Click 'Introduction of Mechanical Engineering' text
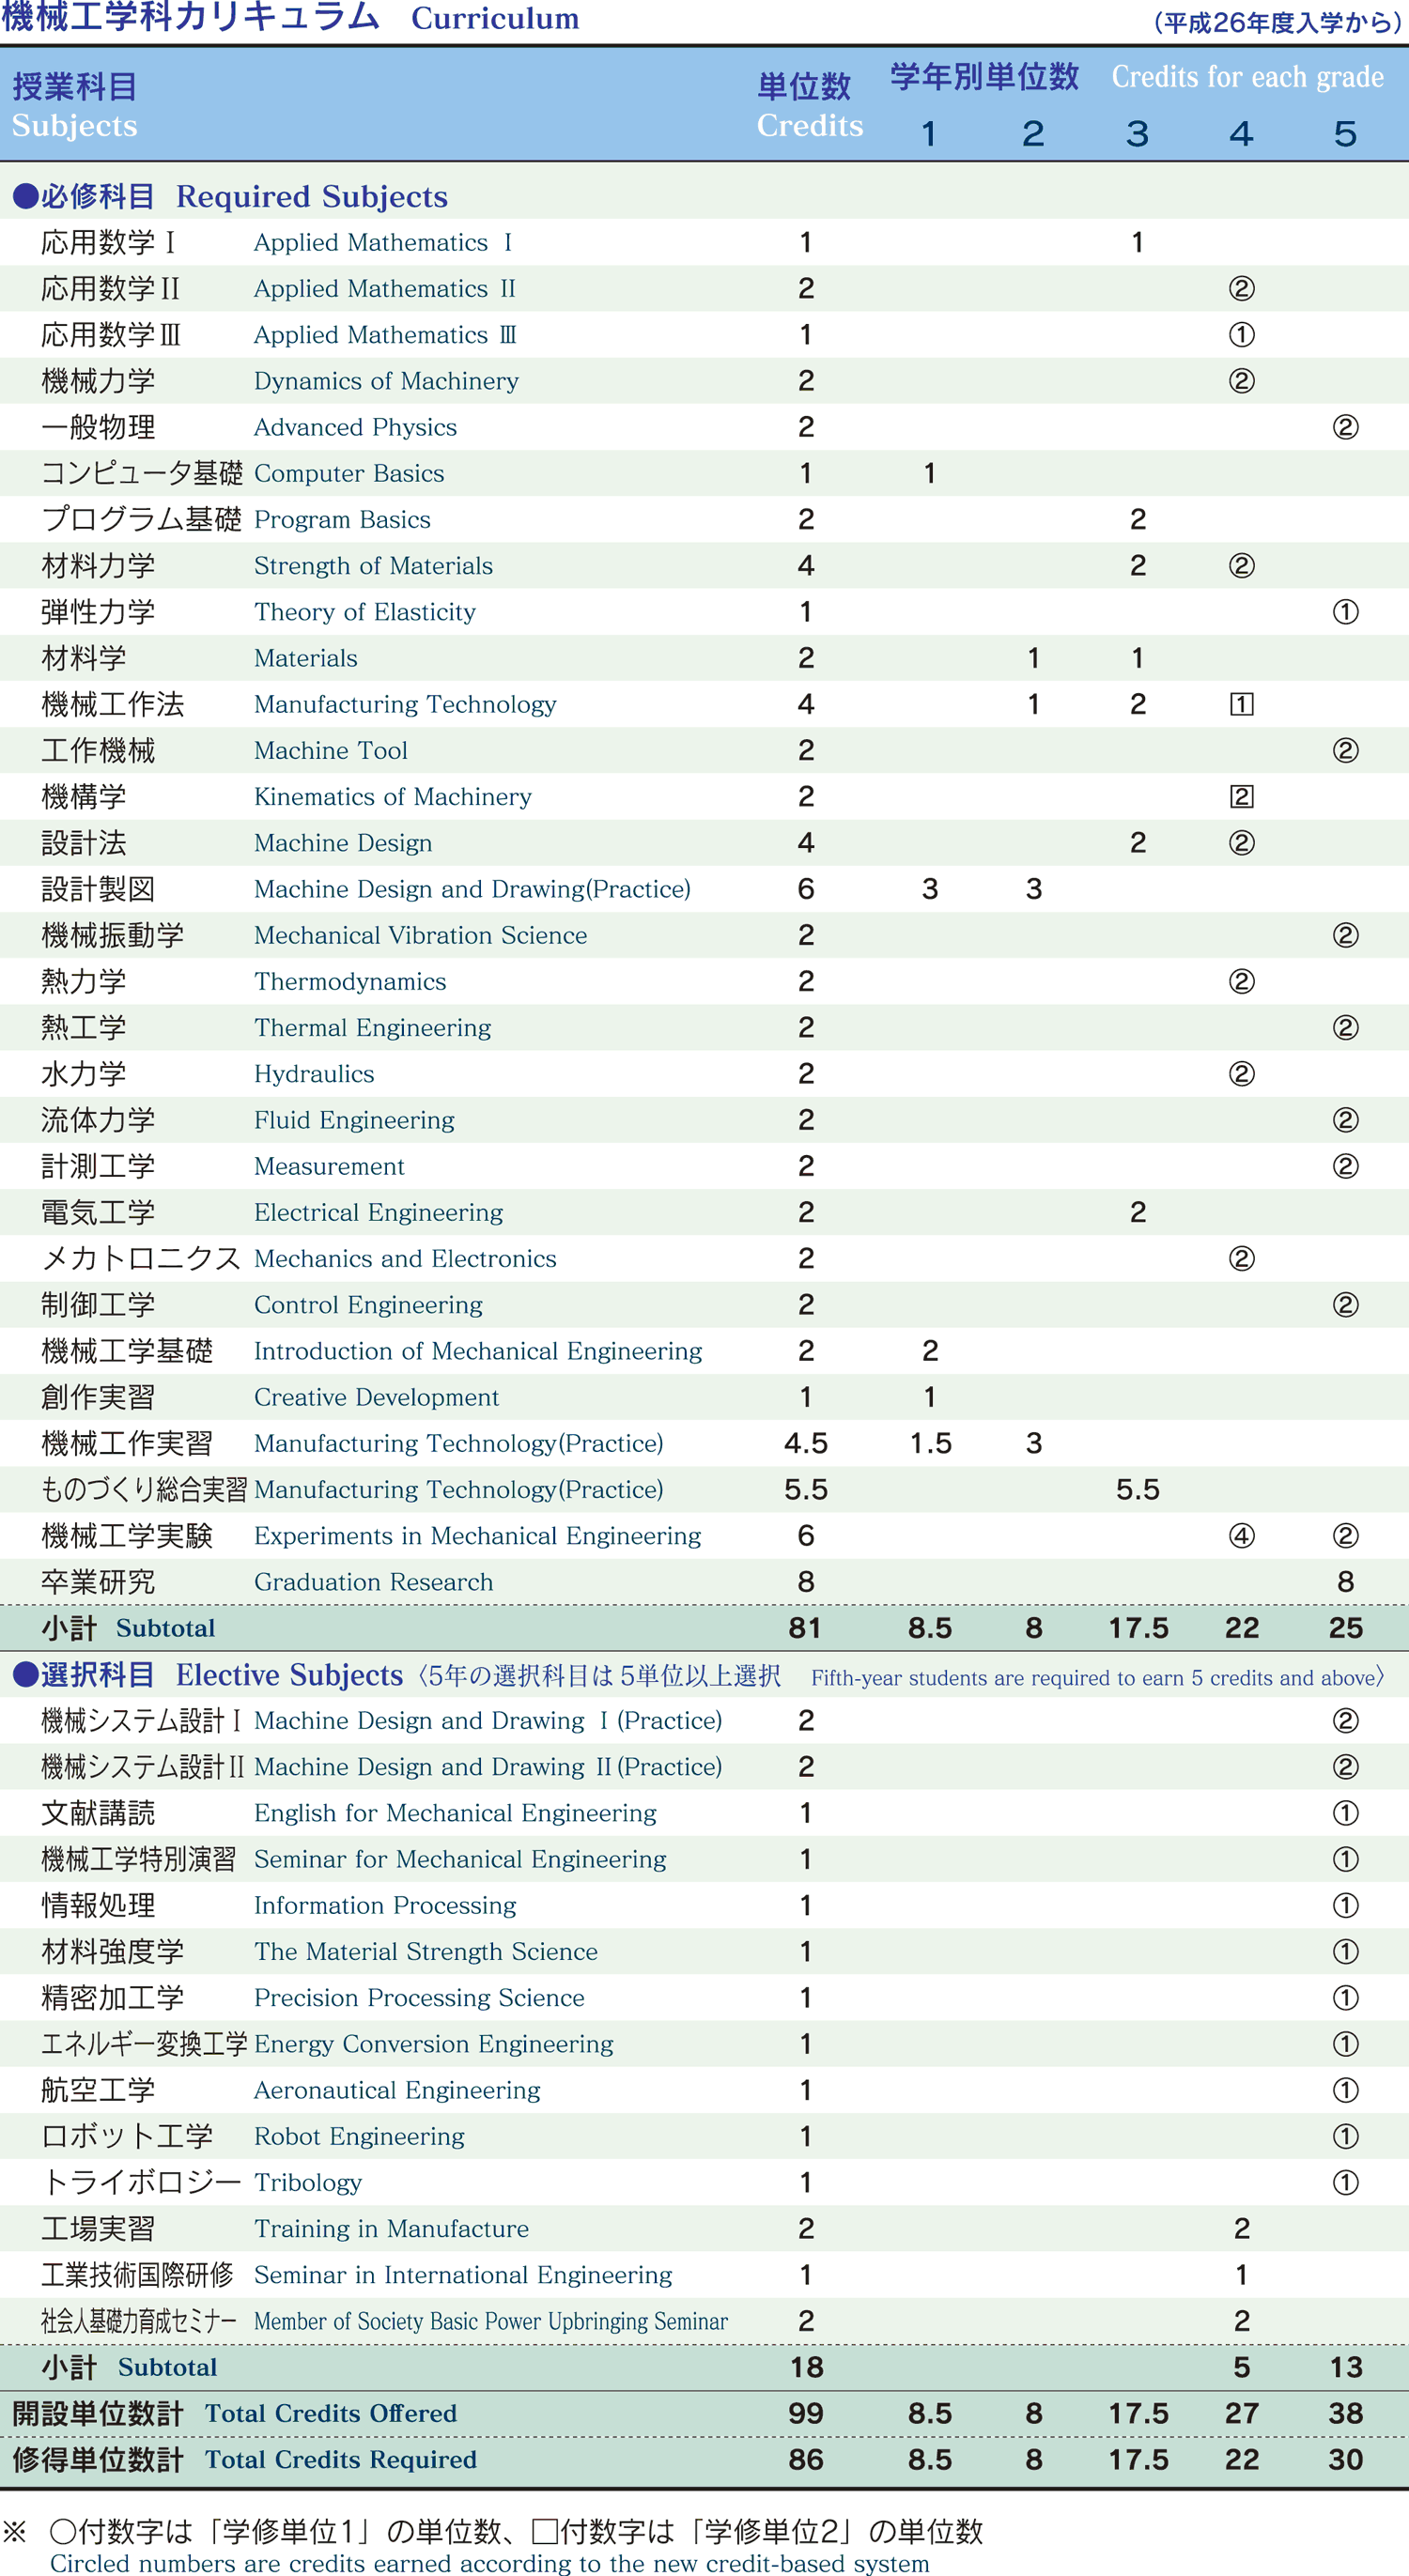 [478, 1351]
